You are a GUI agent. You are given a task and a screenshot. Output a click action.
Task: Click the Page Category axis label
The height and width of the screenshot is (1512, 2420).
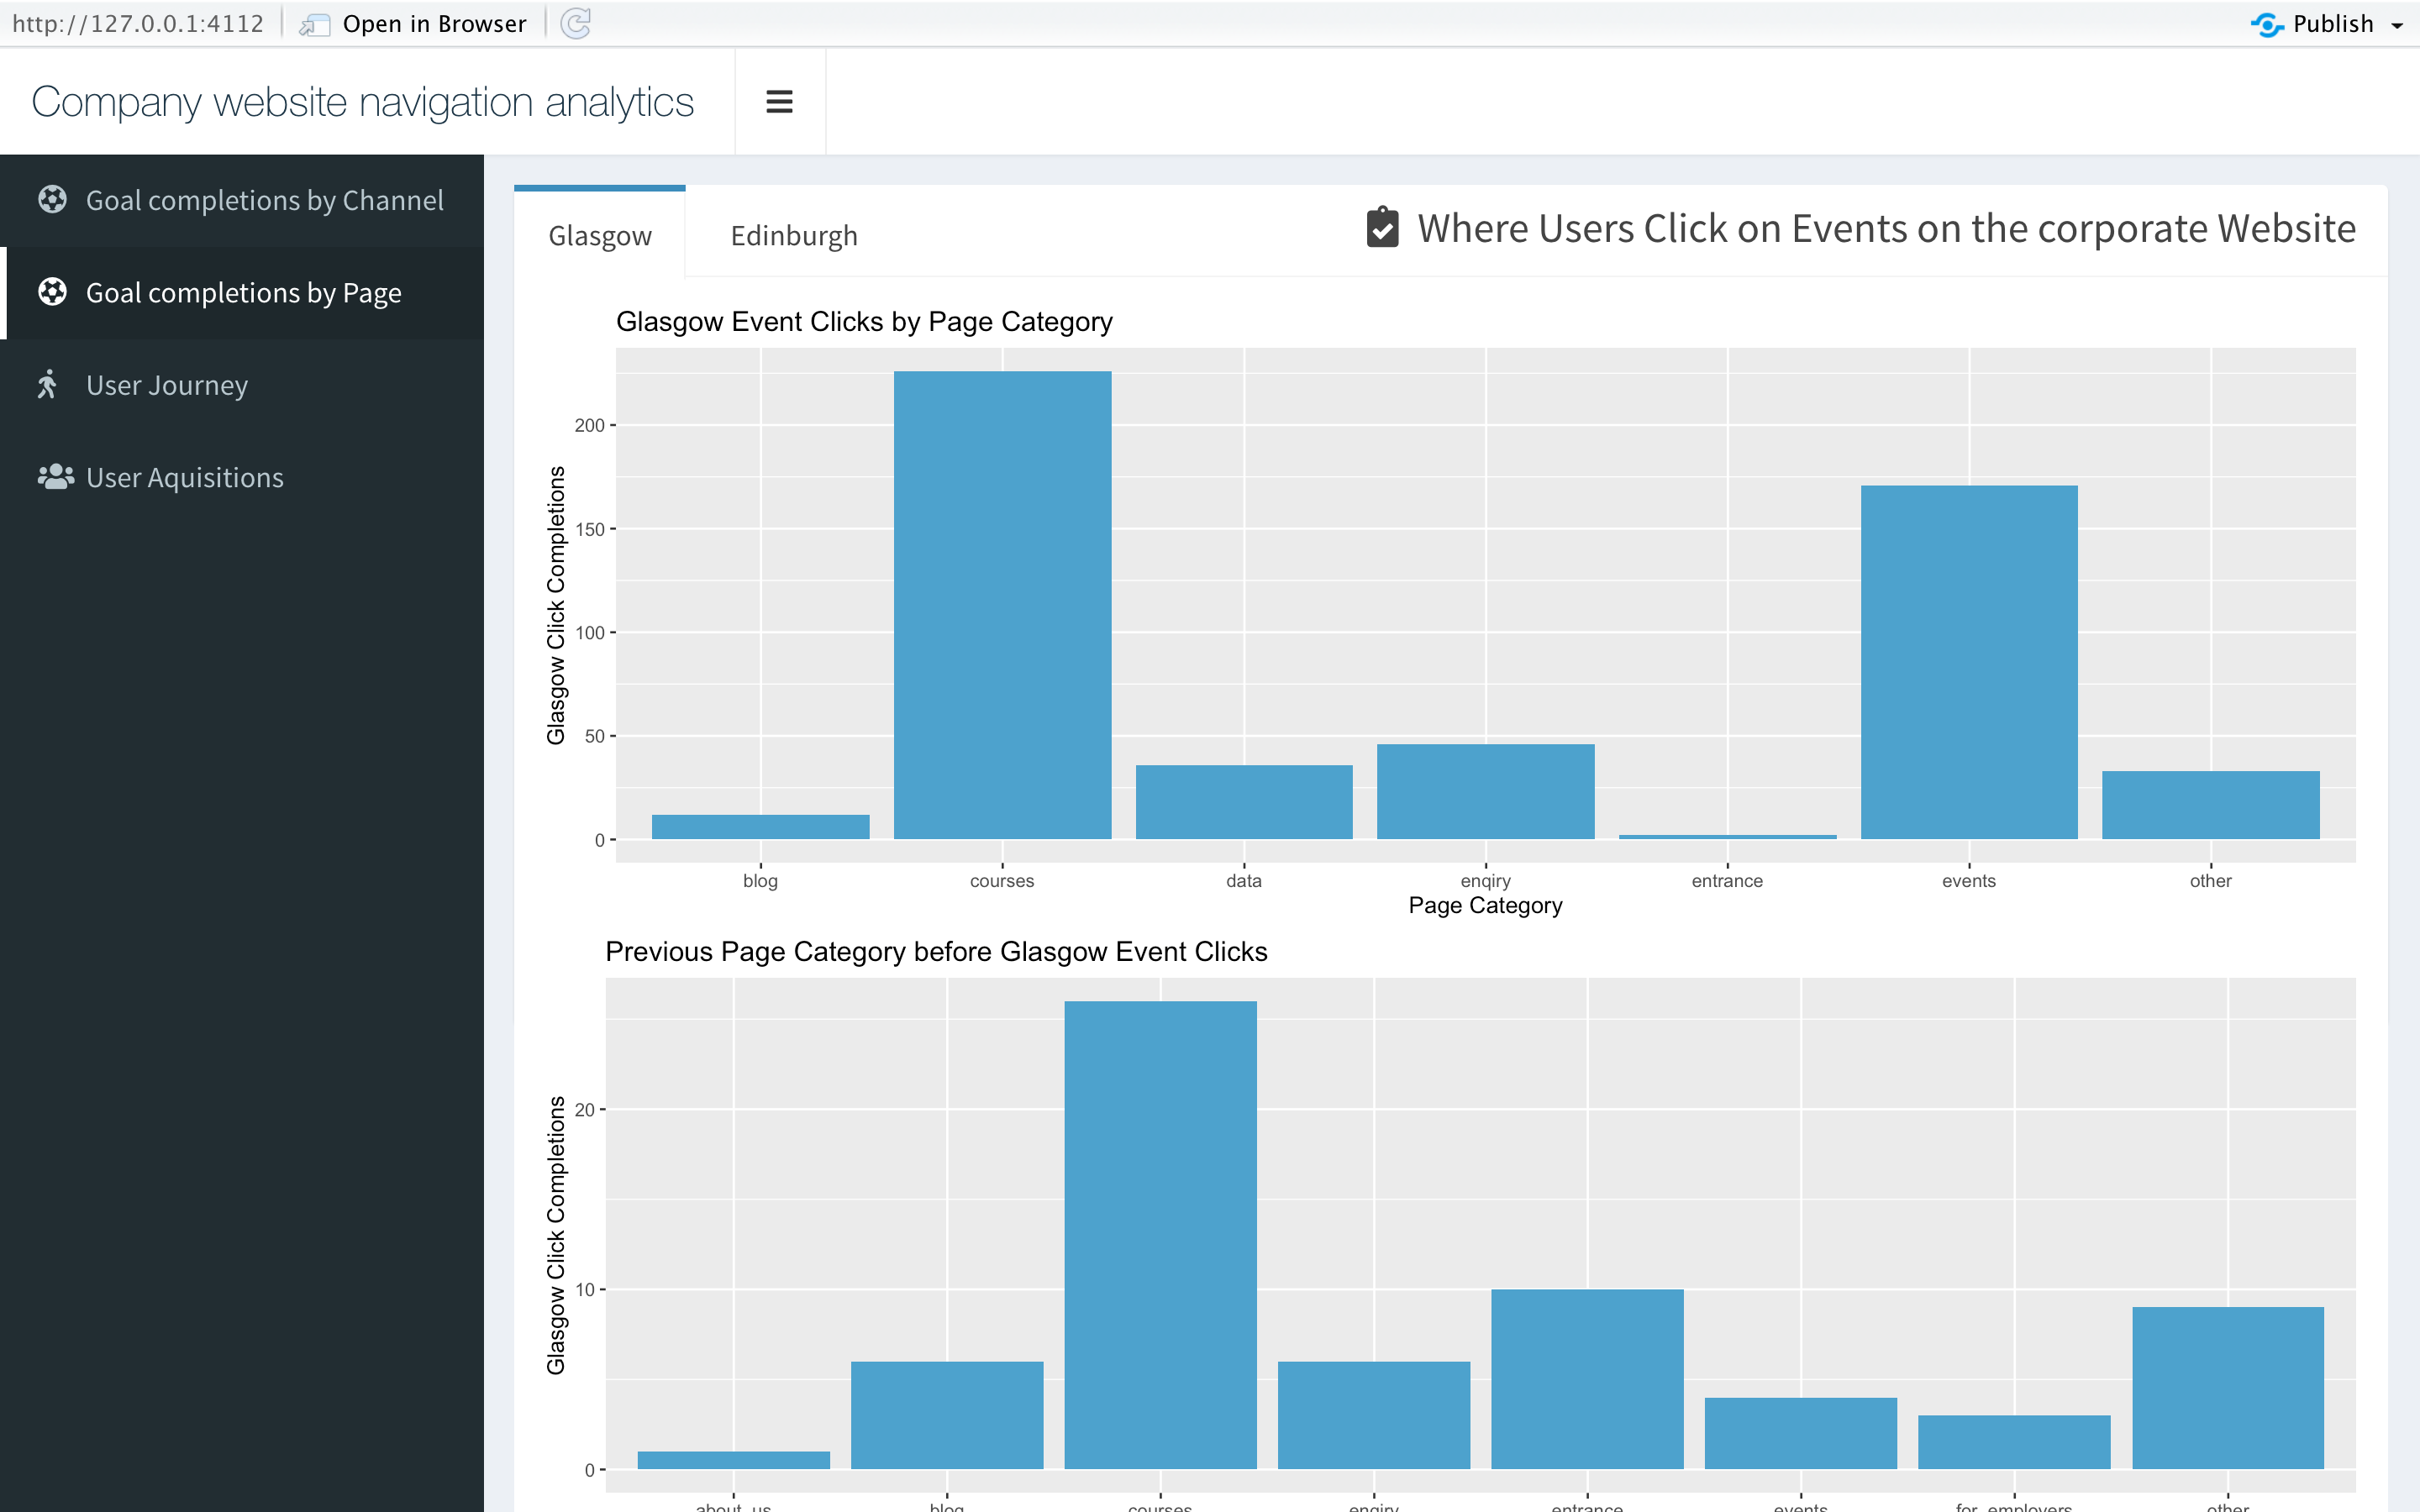[1485, 905]
